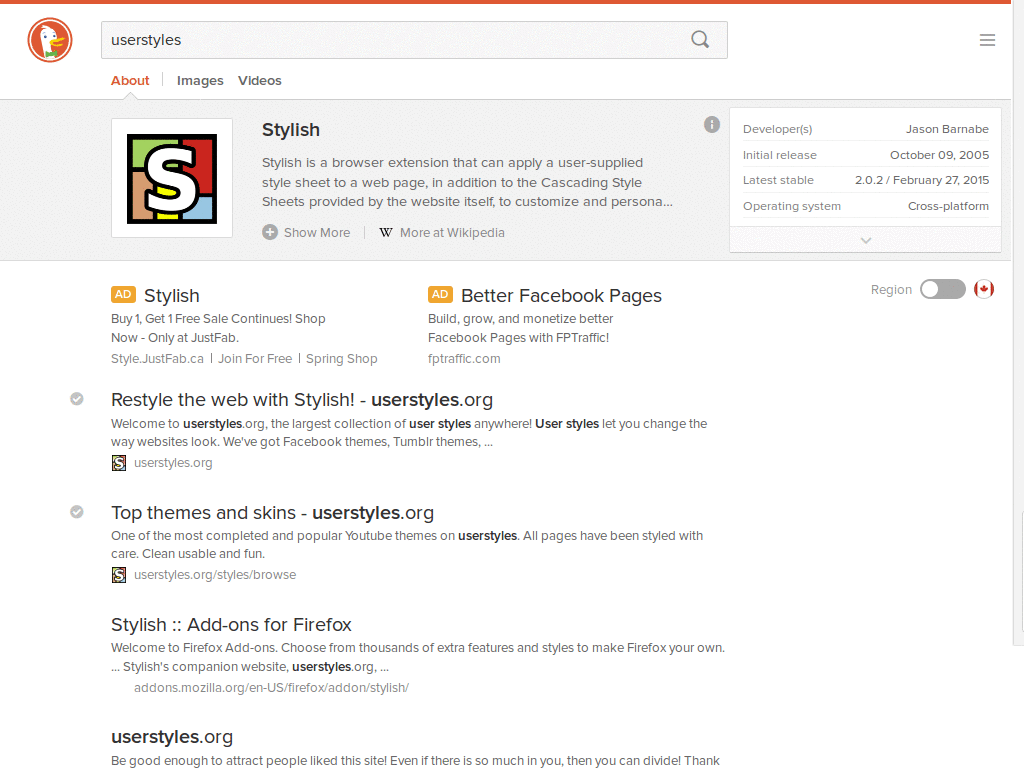Click the checkmark badge beside the Restyle result
This screenshot has height=768, width=1024.
tap(77, 399)
